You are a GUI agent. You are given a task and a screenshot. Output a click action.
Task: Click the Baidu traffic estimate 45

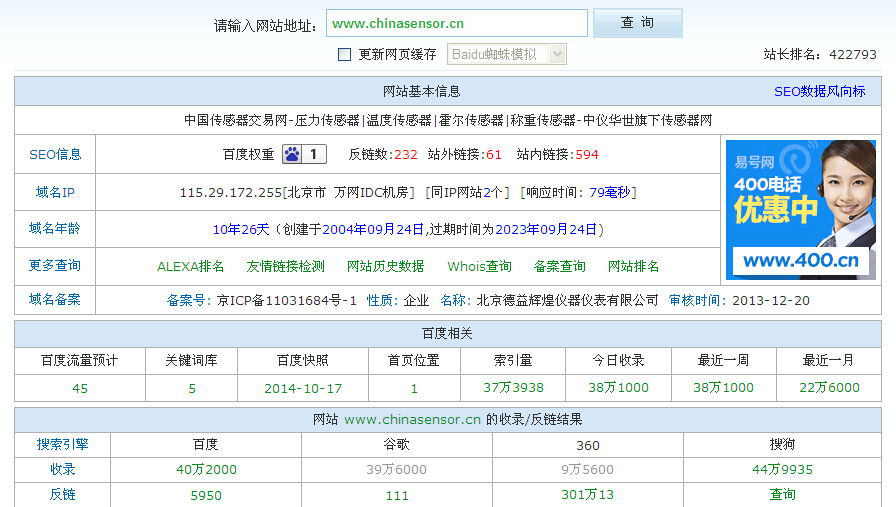[x=80, y=389]
